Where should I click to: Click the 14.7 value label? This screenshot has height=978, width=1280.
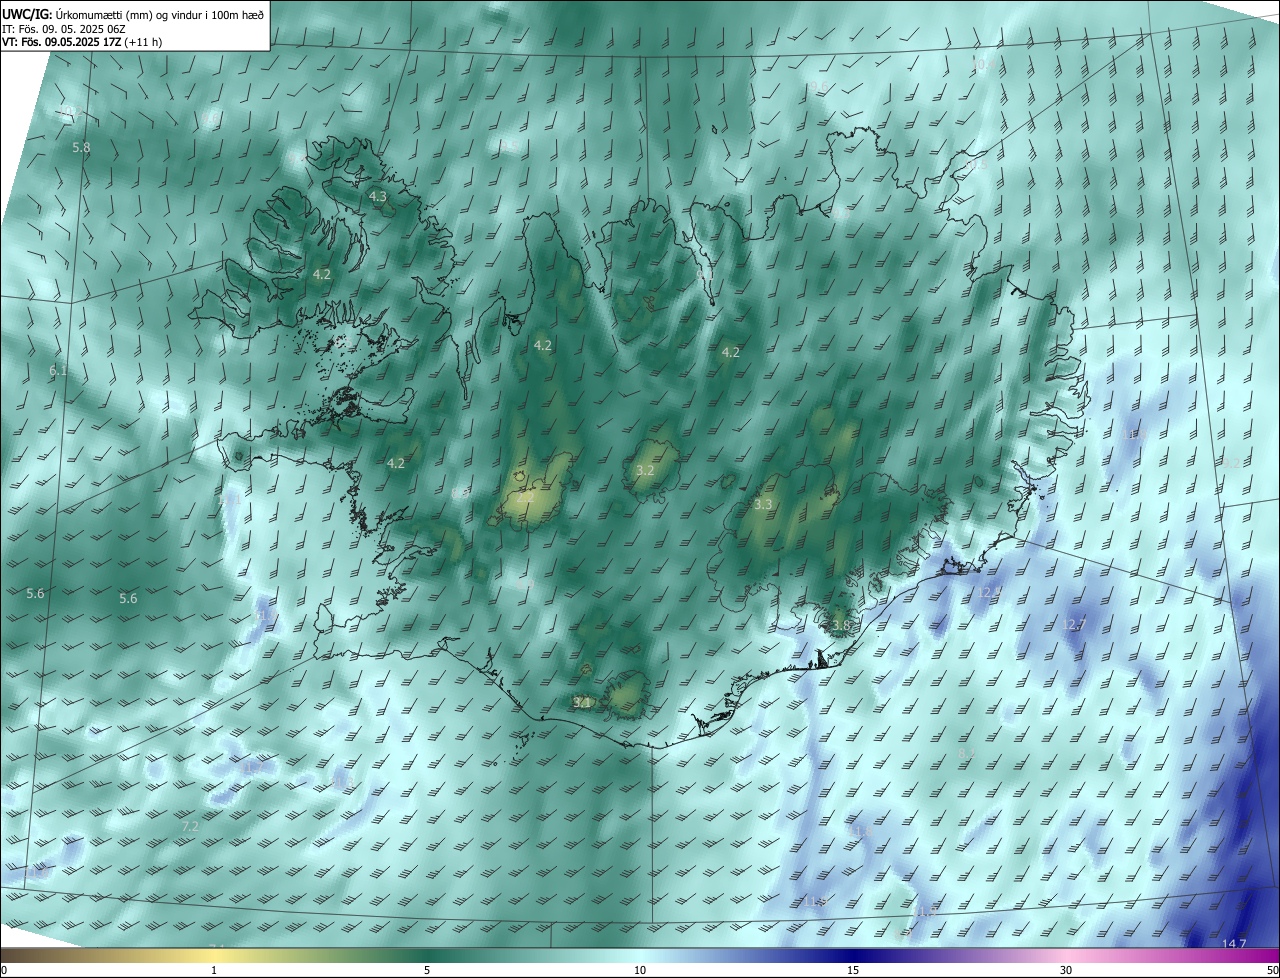coord(1235,944)
